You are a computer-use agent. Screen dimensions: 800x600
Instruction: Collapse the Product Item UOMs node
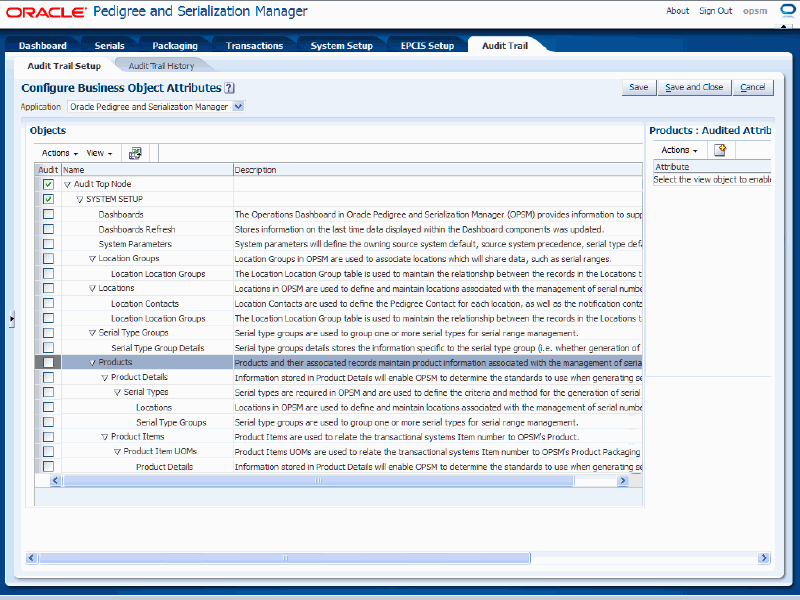click(117, 452)
